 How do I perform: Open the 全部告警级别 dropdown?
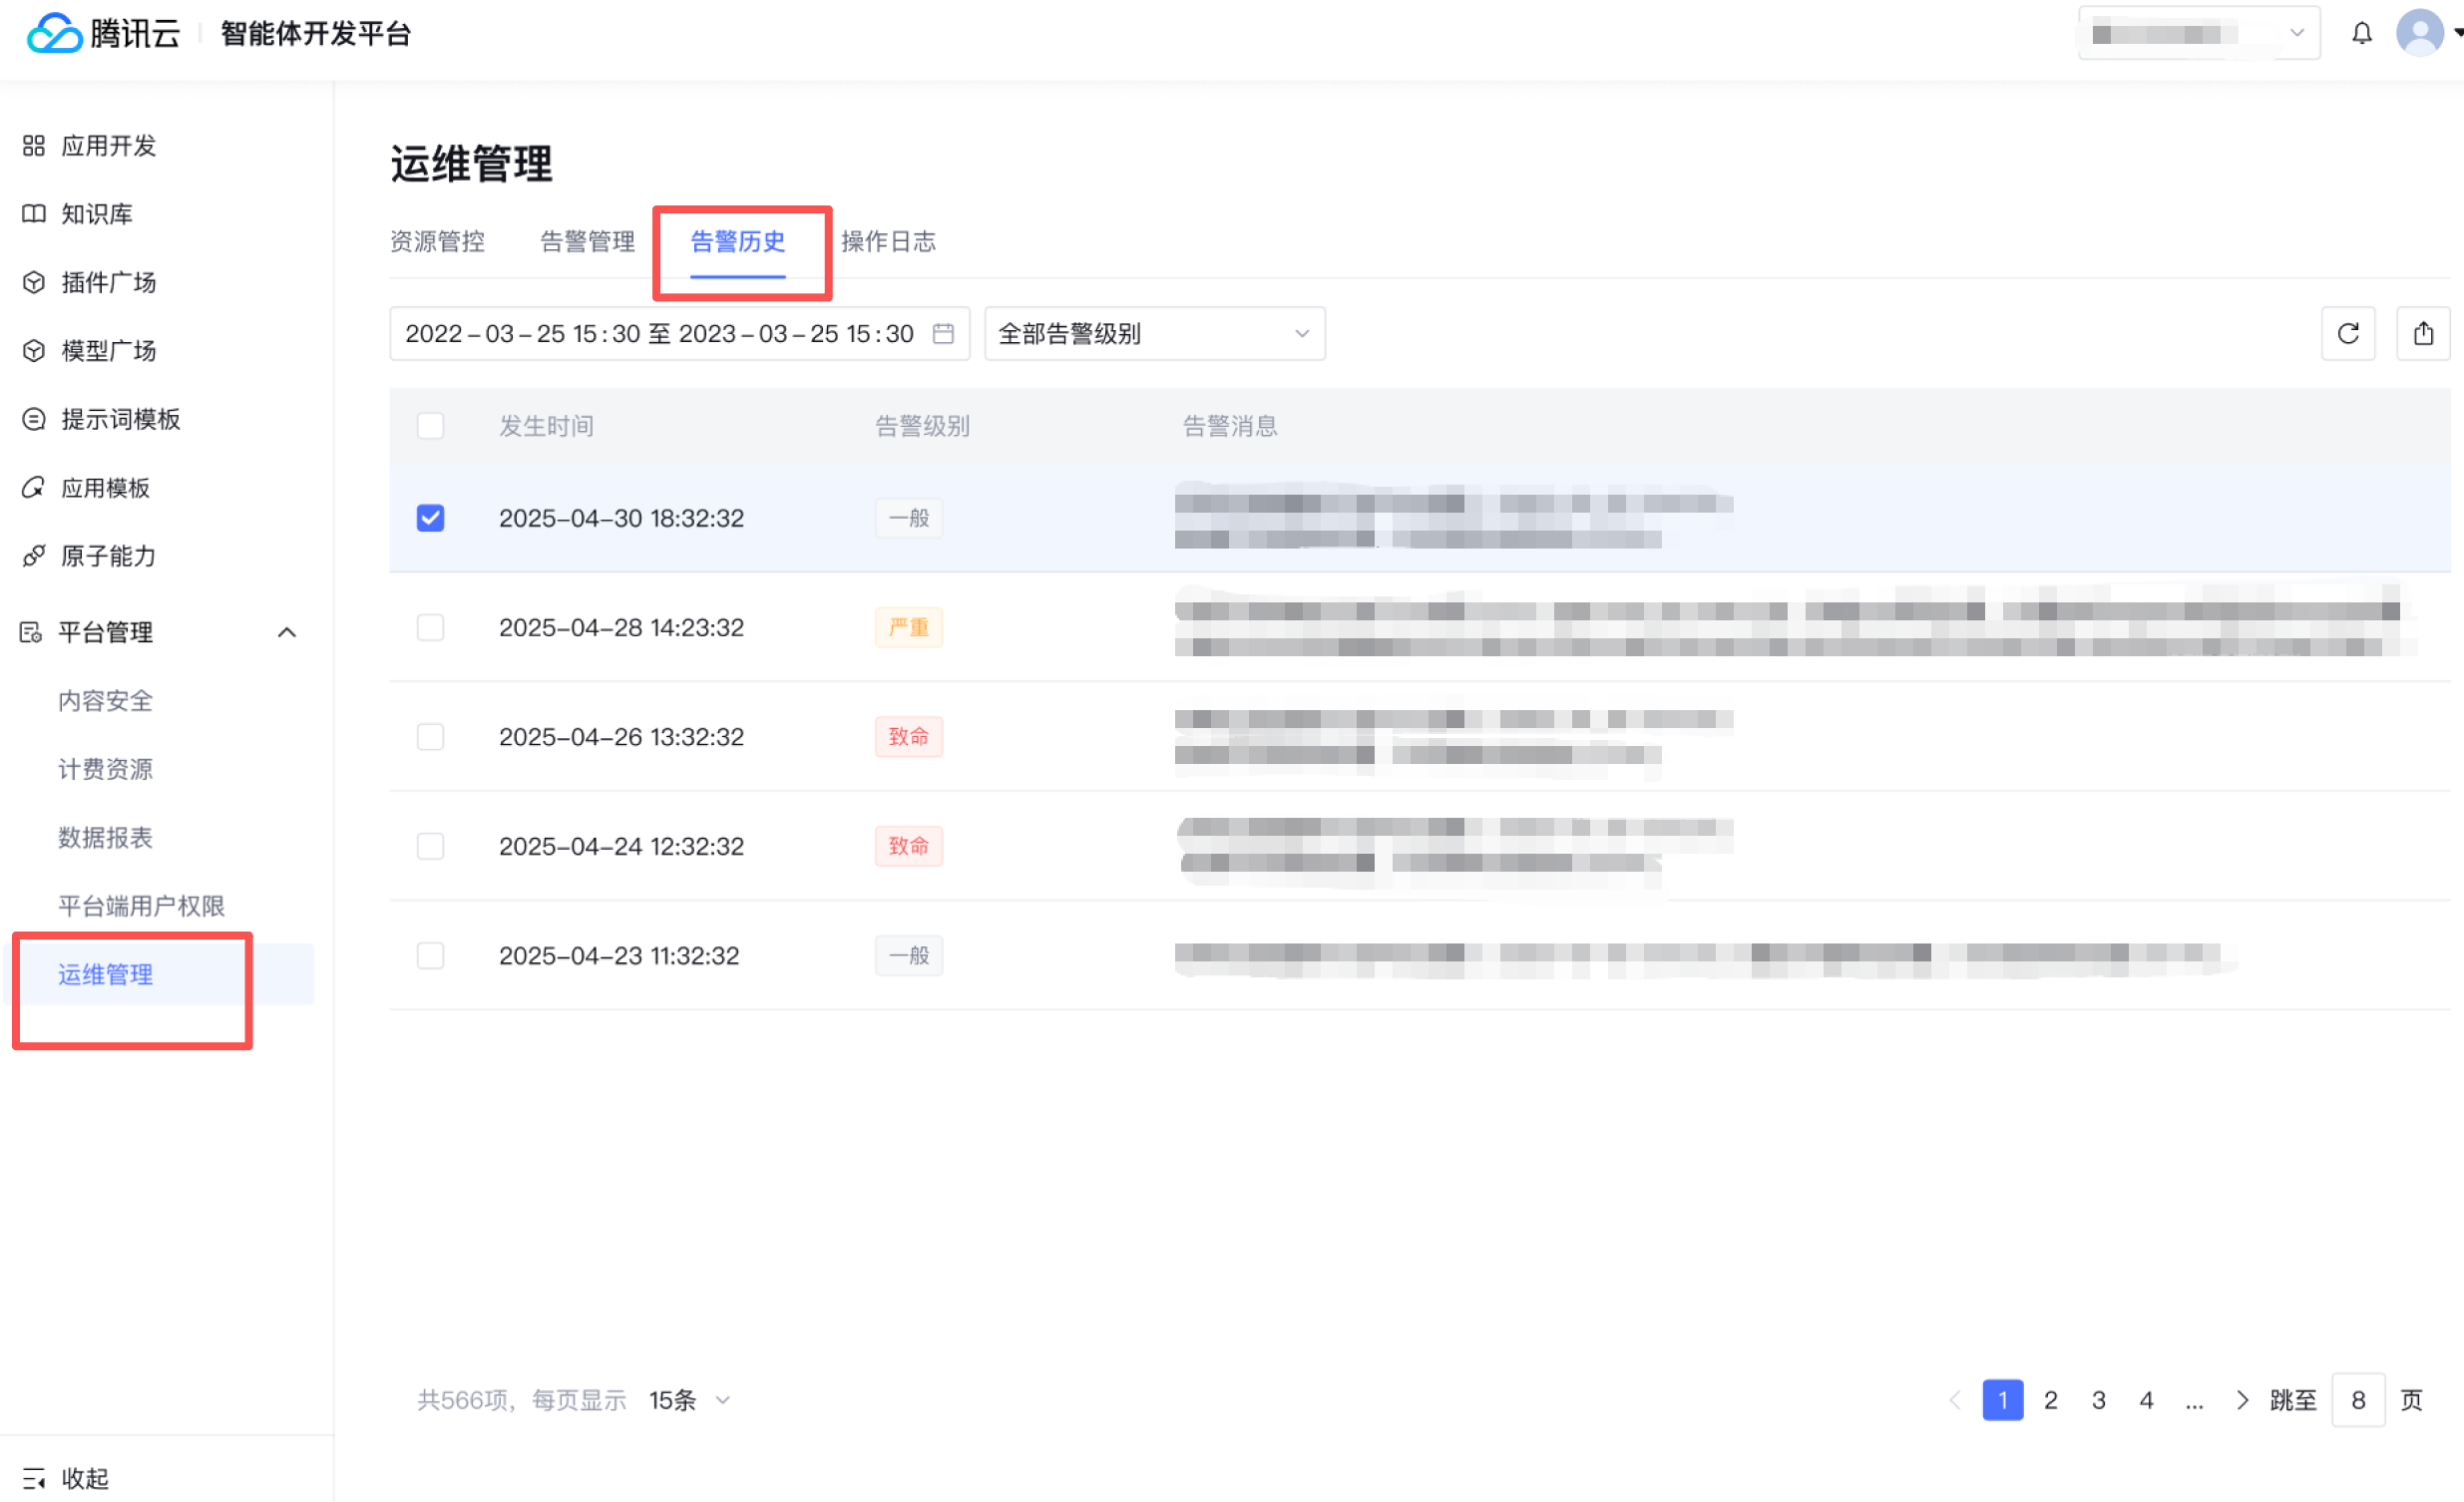point(1154,333)
